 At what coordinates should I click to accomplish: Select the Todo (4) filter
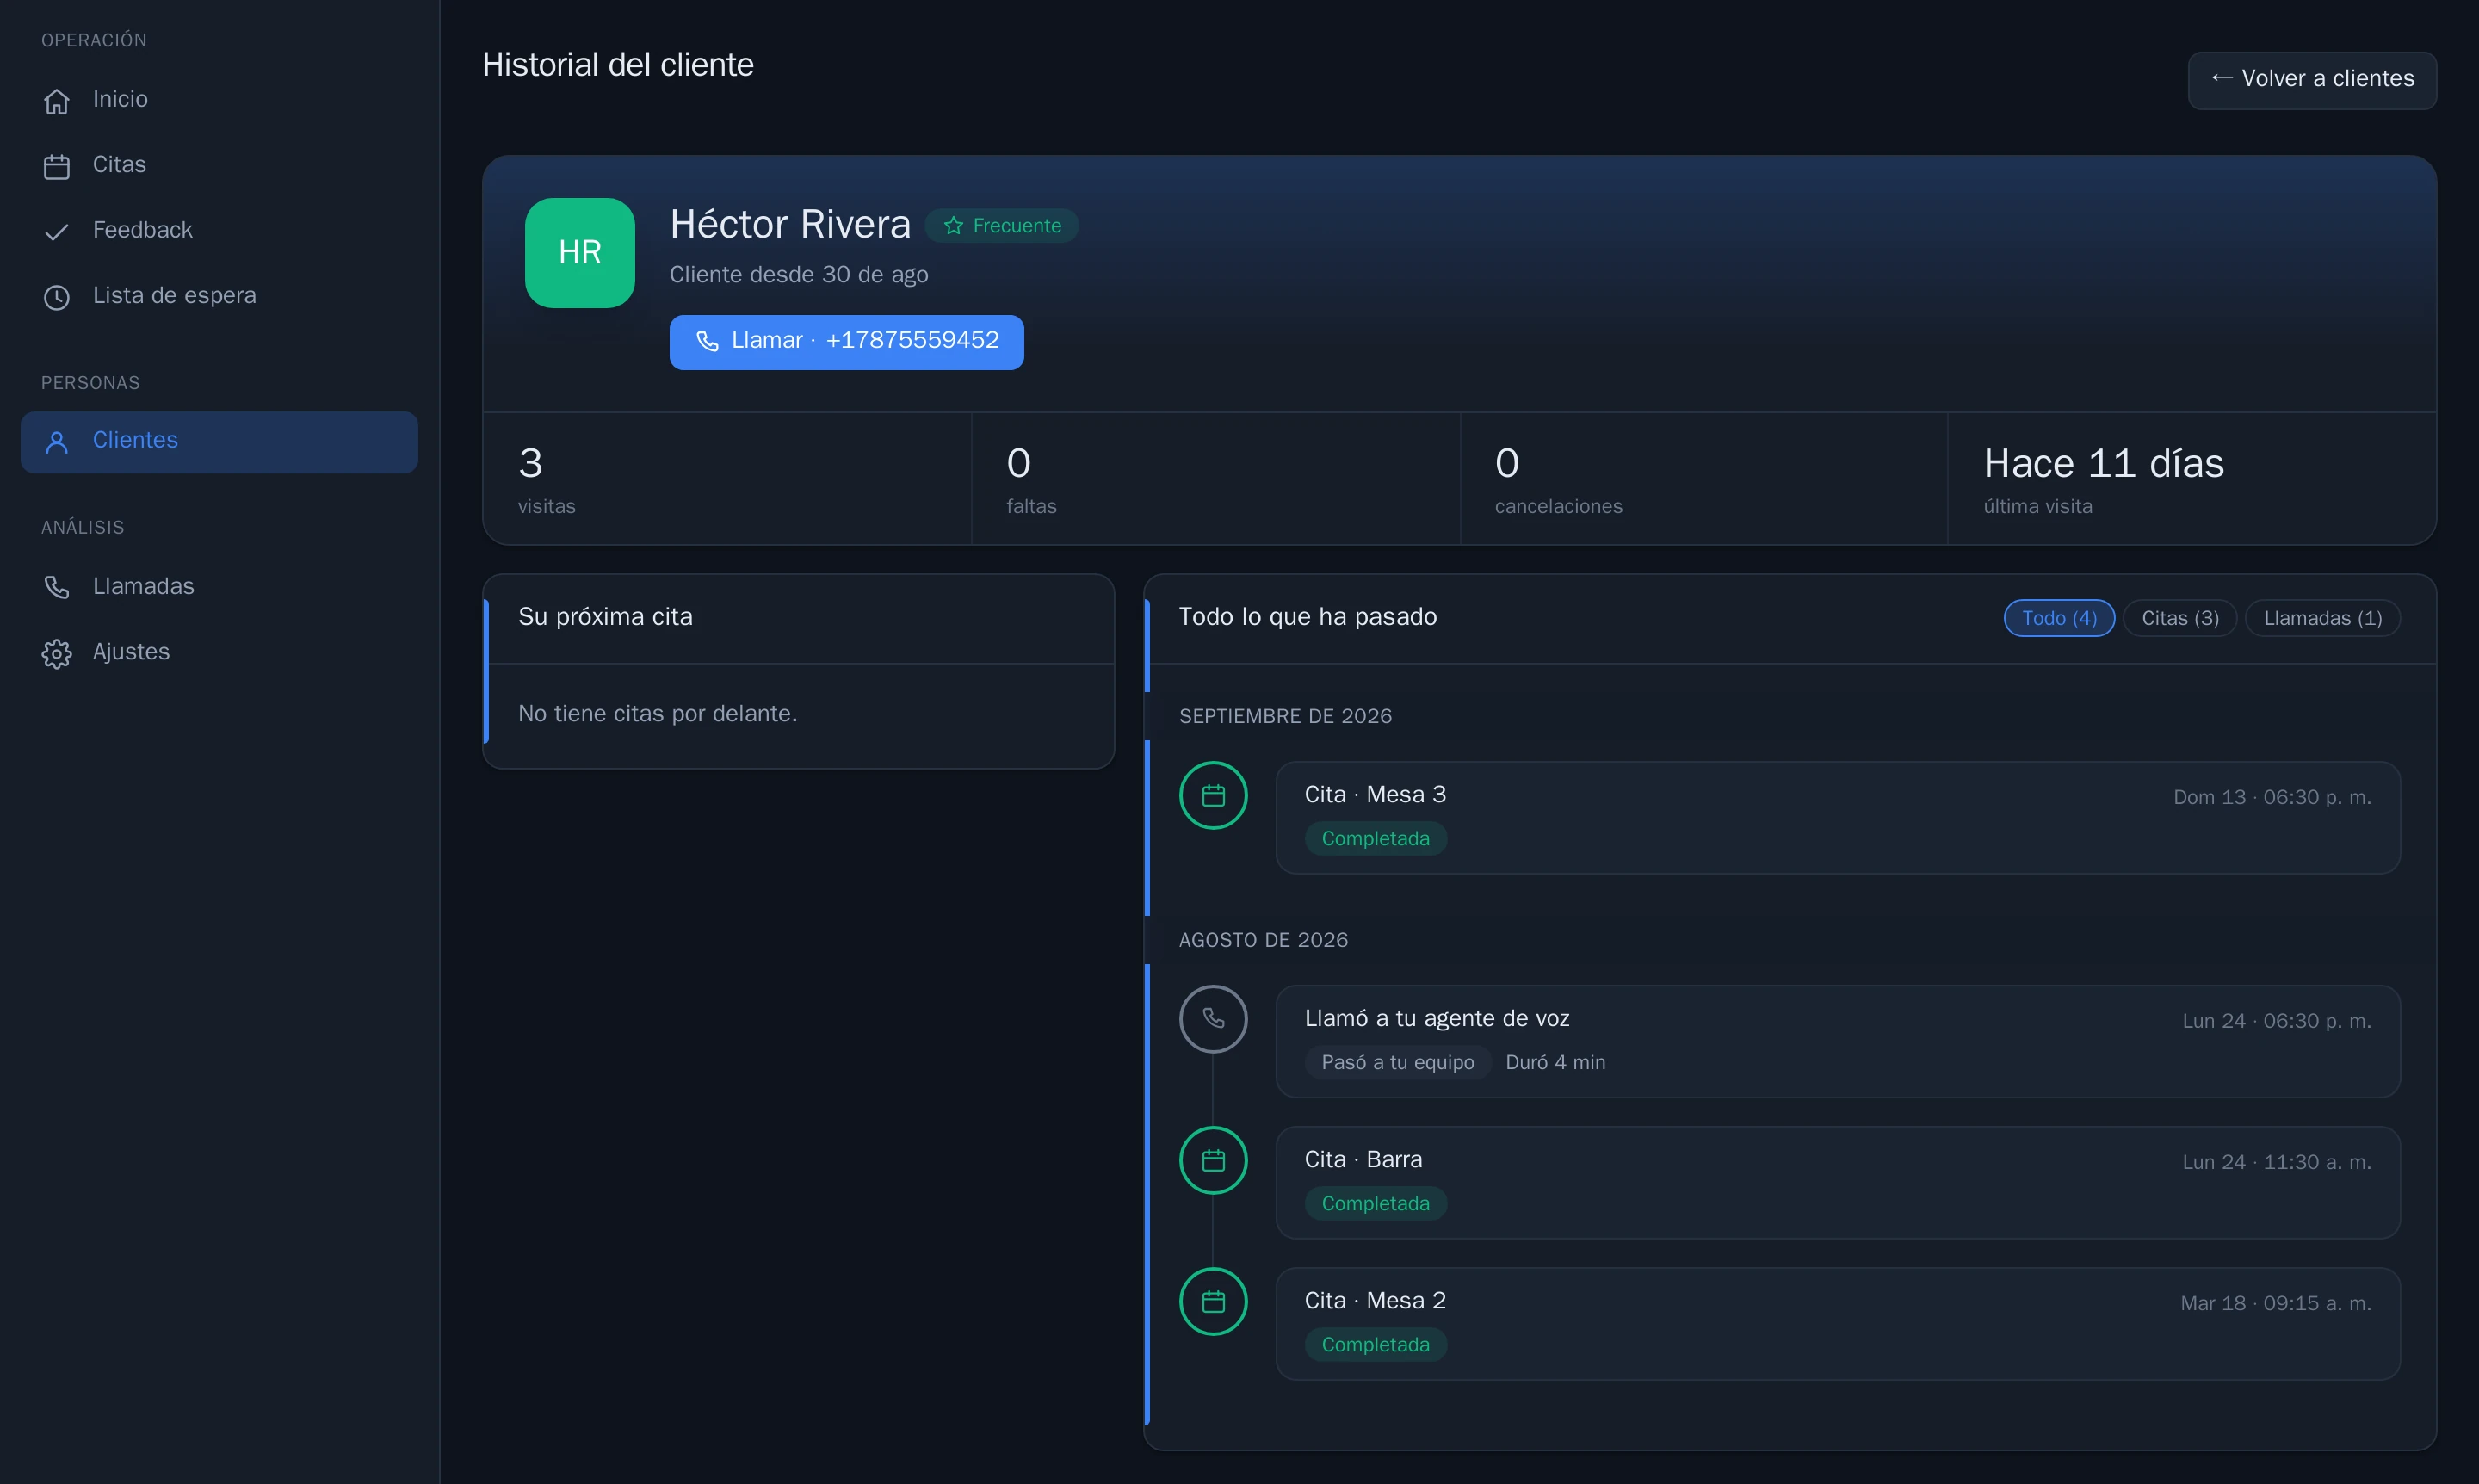tap(2059, 618)
